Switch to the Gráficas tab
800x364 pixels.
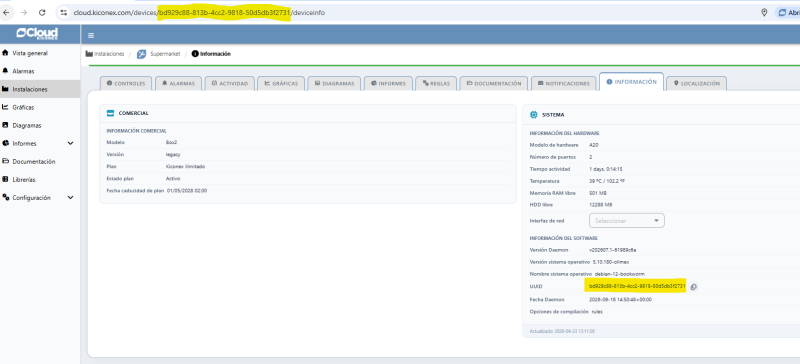(x=281, y=83)
